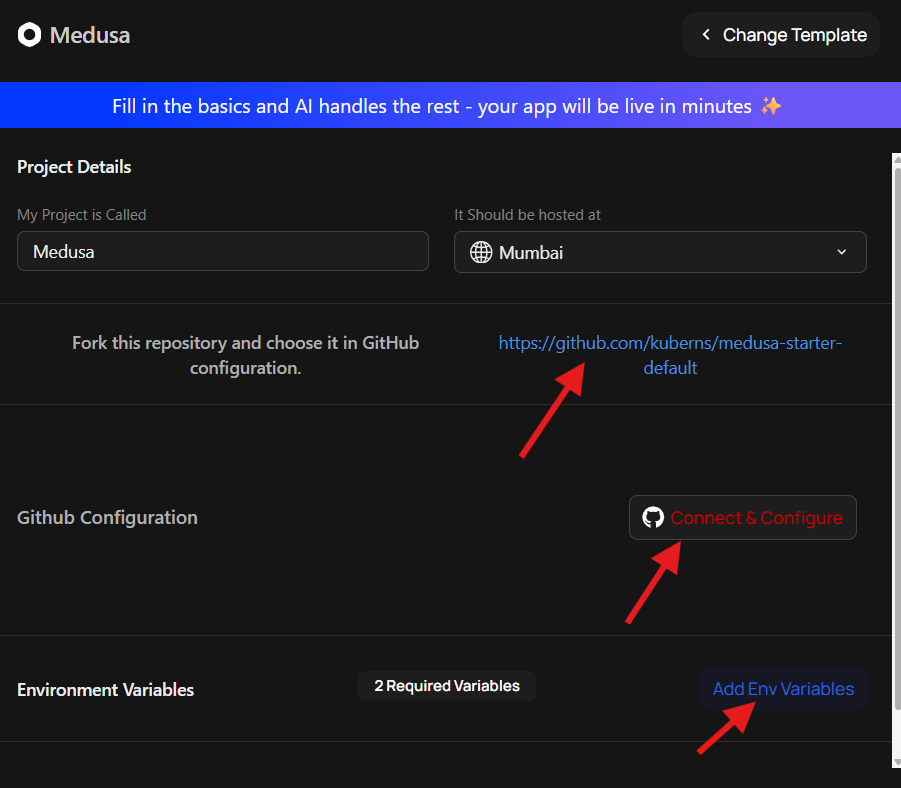
Task: Click the project name field containing Medusa
Action: (223, 251)
